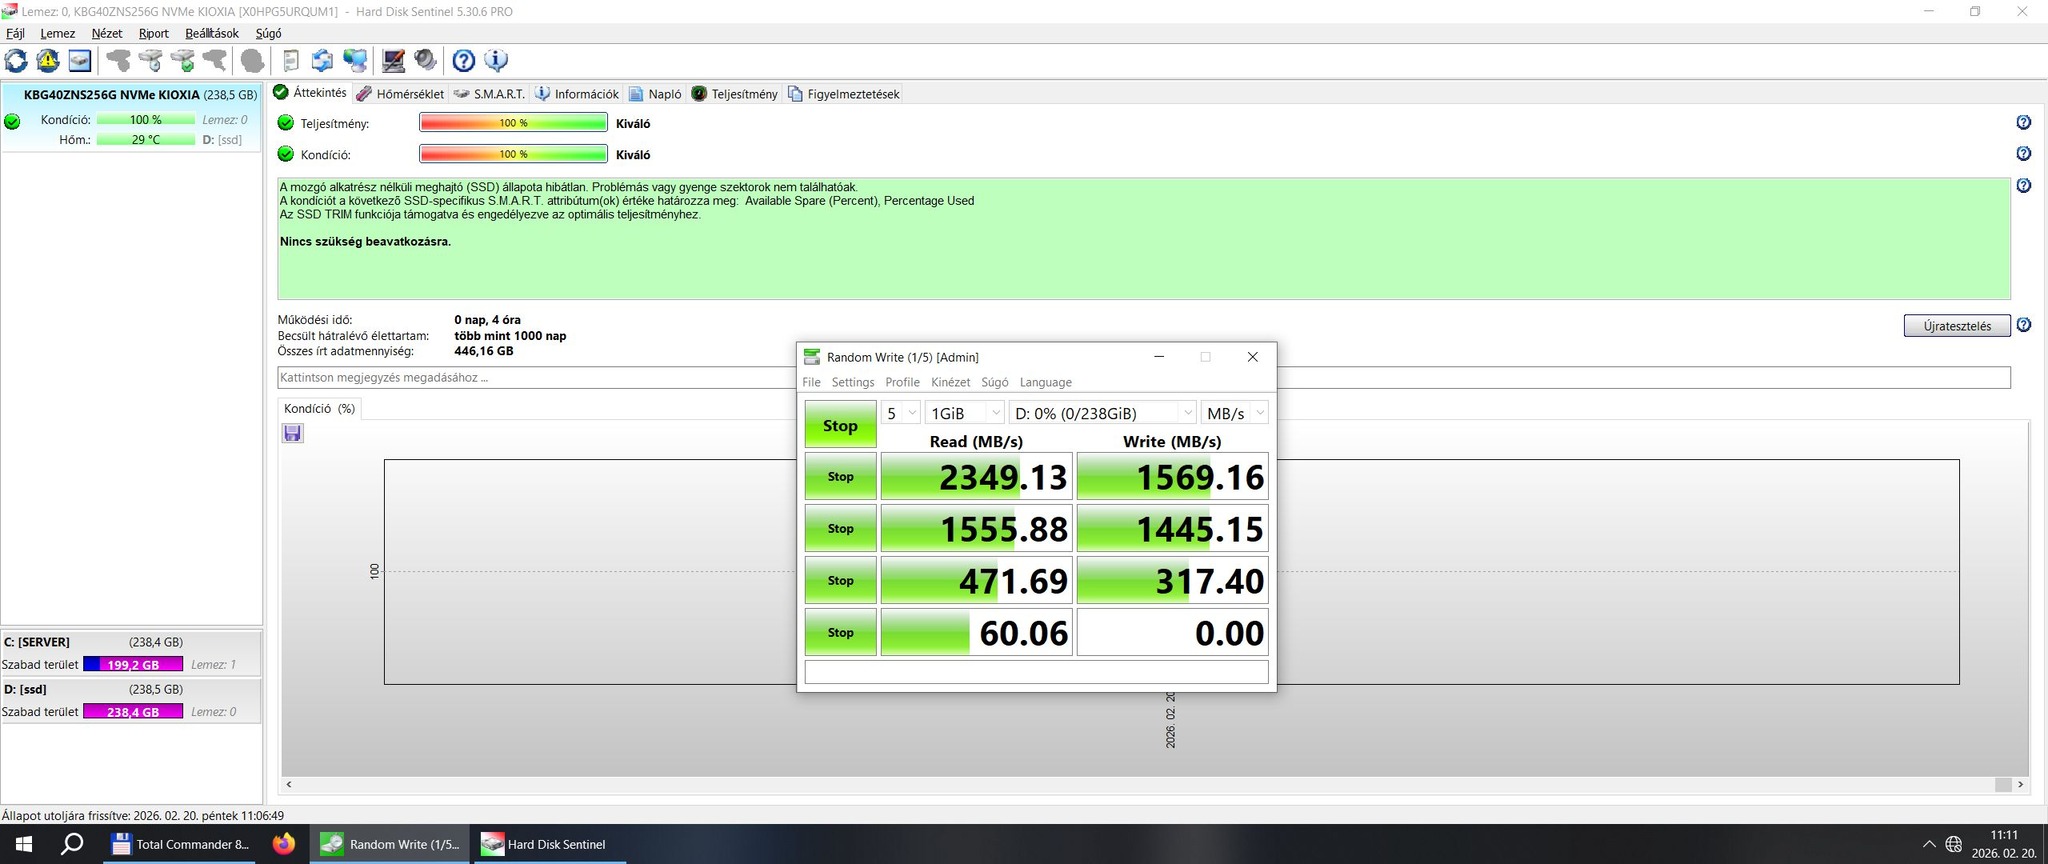This screenshot has width=2048, height=864.
Task: Click the horizontal scrollbar below the chart
Action: pos(1154,785)
